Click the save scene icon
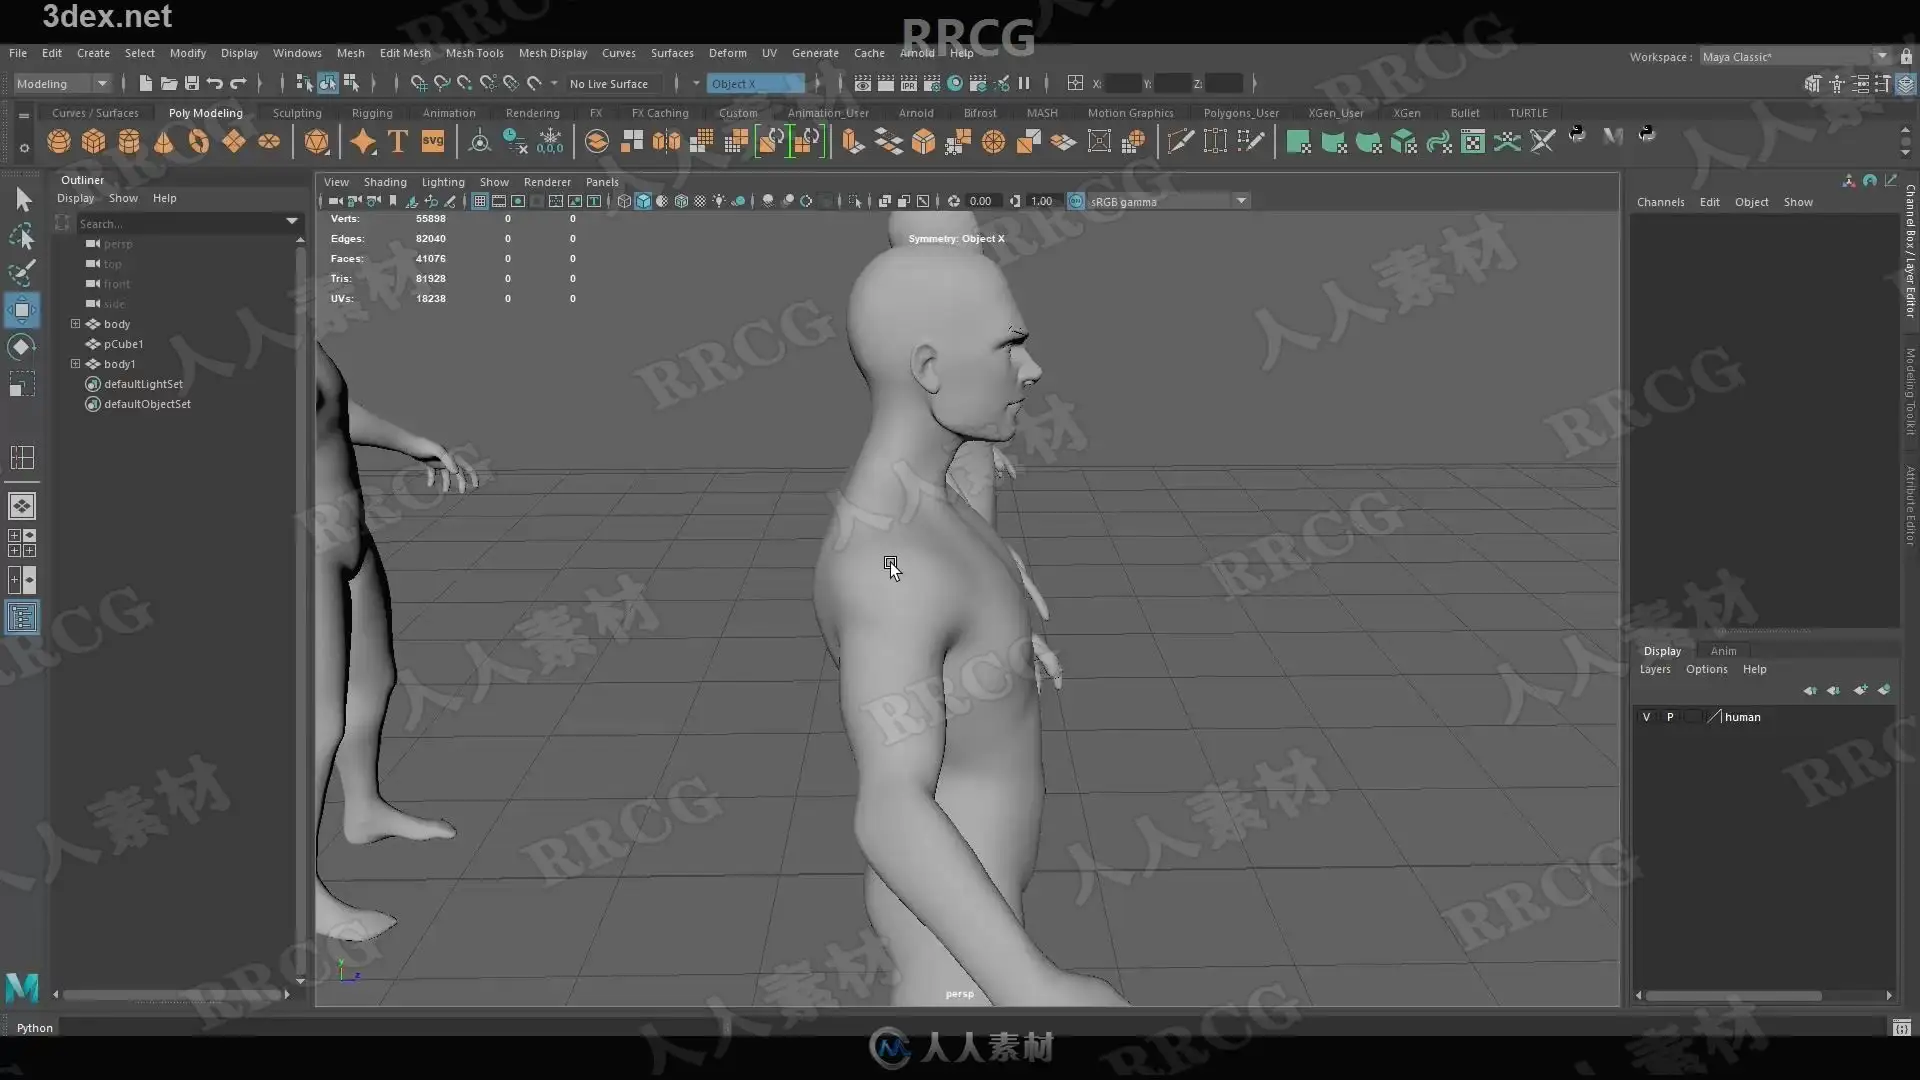 (x=192, y=84)
